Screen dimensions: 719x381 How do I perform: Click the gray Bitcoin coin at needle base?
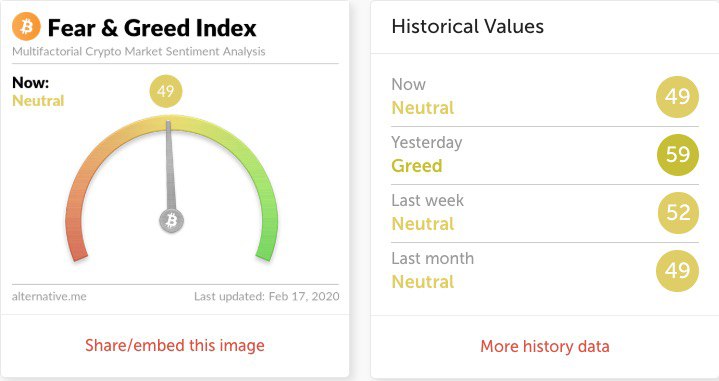click(x=171, y=221)
